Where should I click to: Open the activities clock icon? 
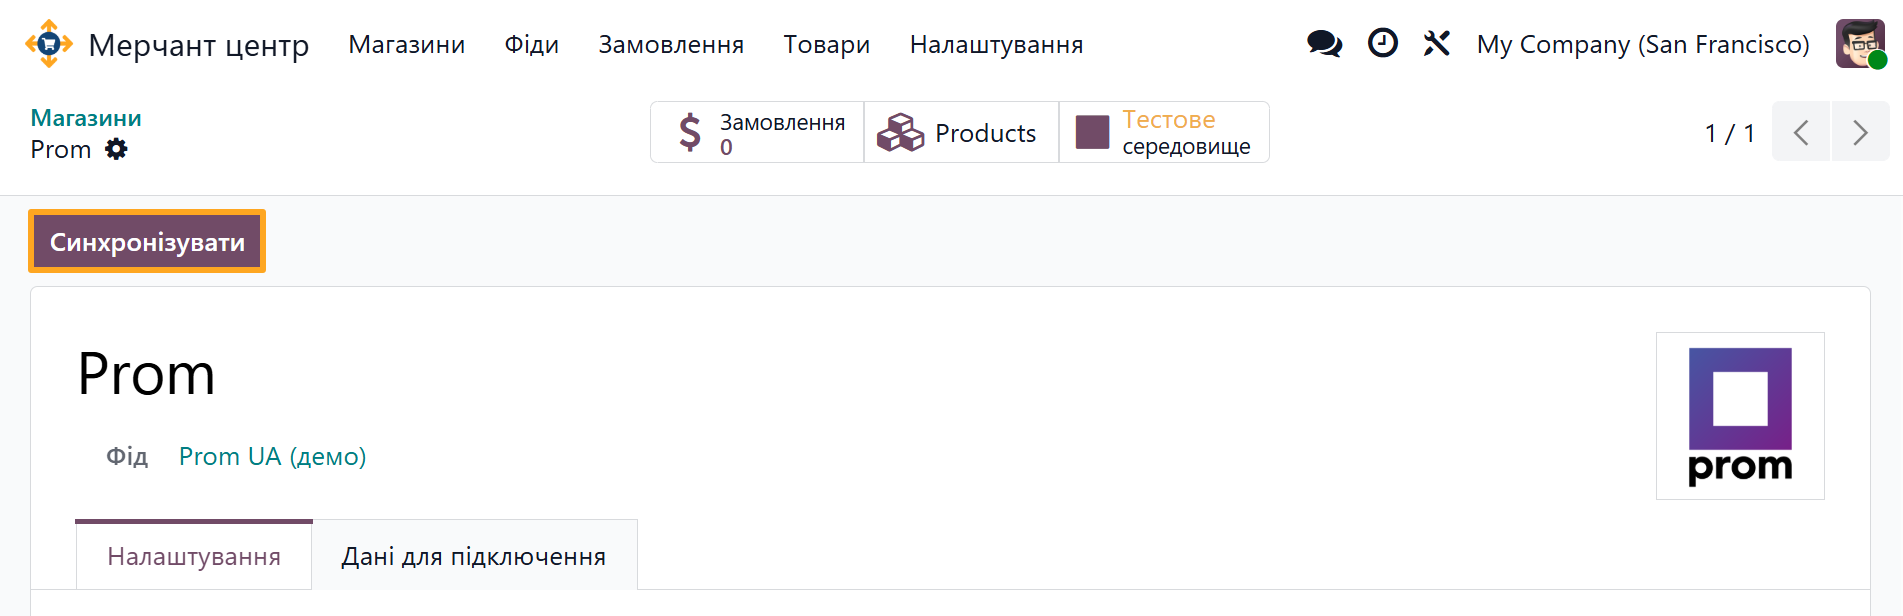[x=1382, y=43]
